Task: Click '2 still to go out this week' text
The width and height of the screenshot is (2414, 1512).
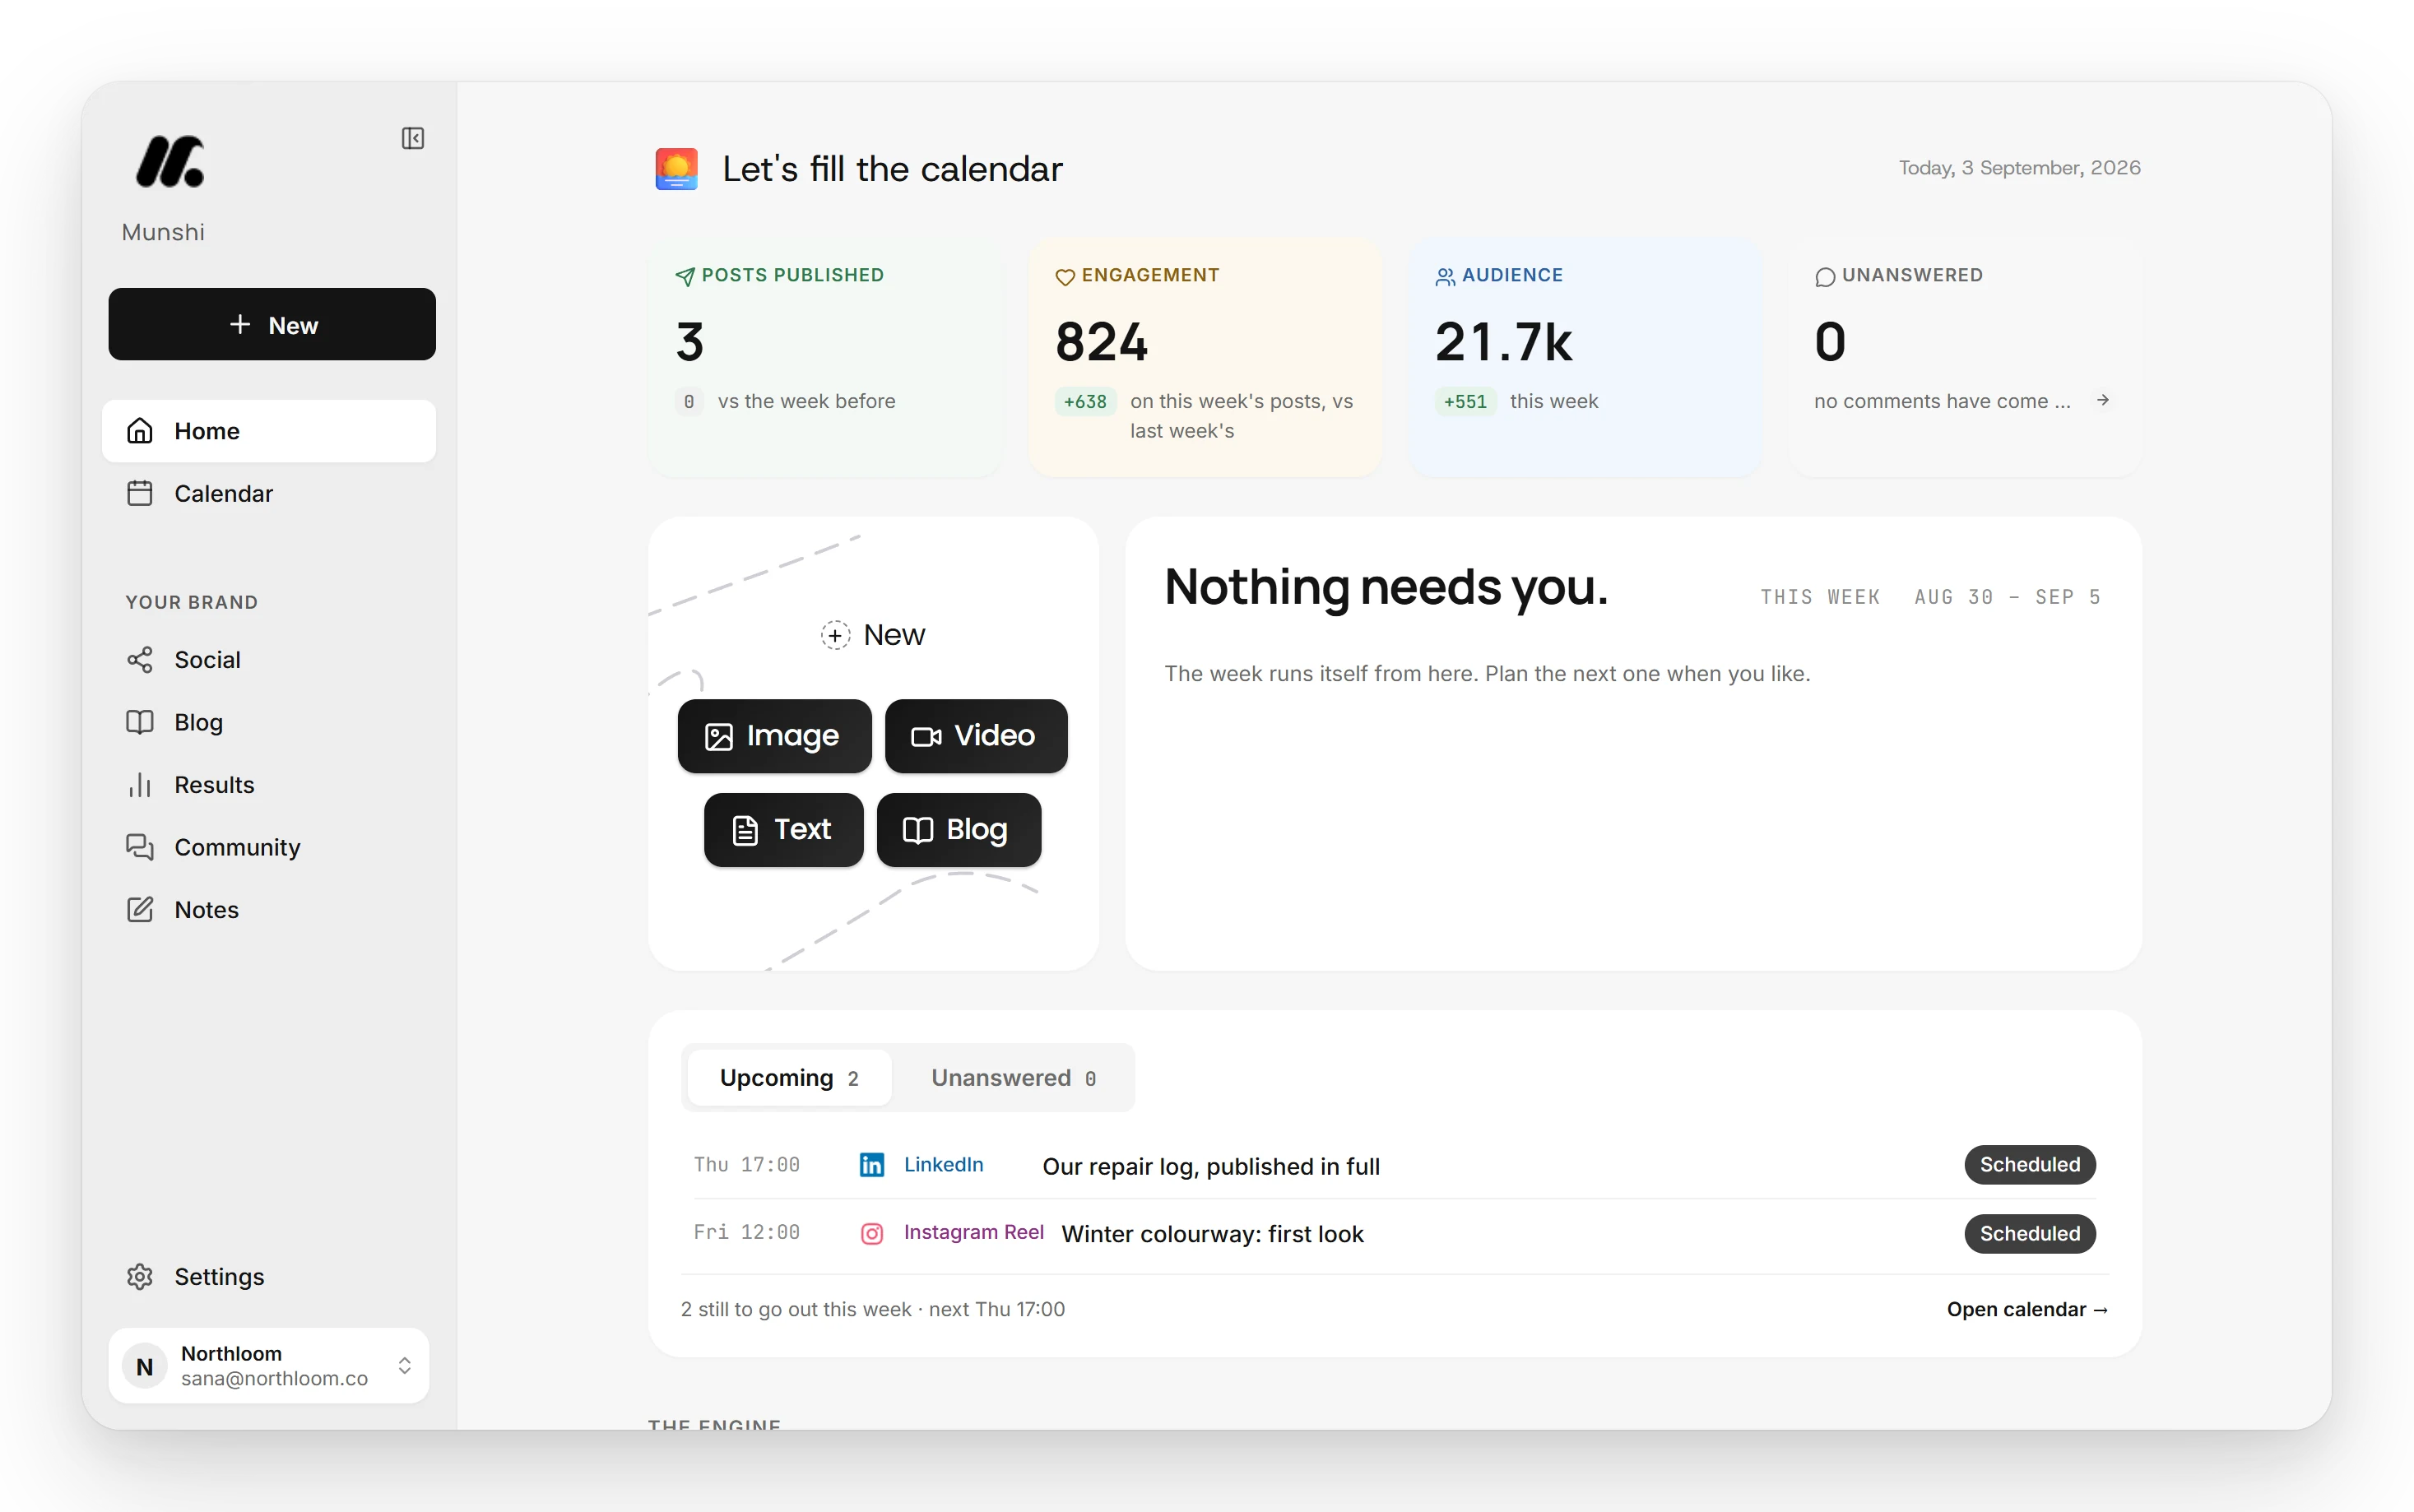Action: [x=796, y=1310]
